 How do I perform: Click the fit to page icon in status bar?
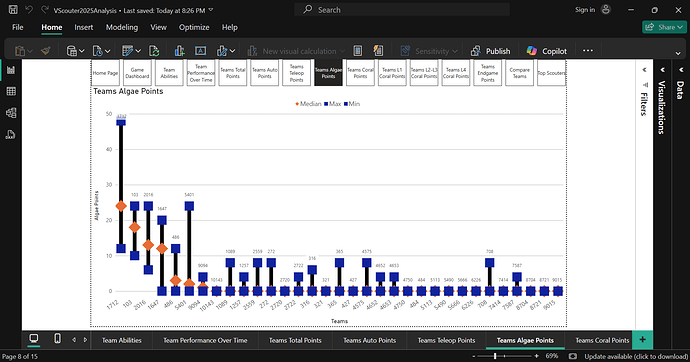(x=573, y=356)
